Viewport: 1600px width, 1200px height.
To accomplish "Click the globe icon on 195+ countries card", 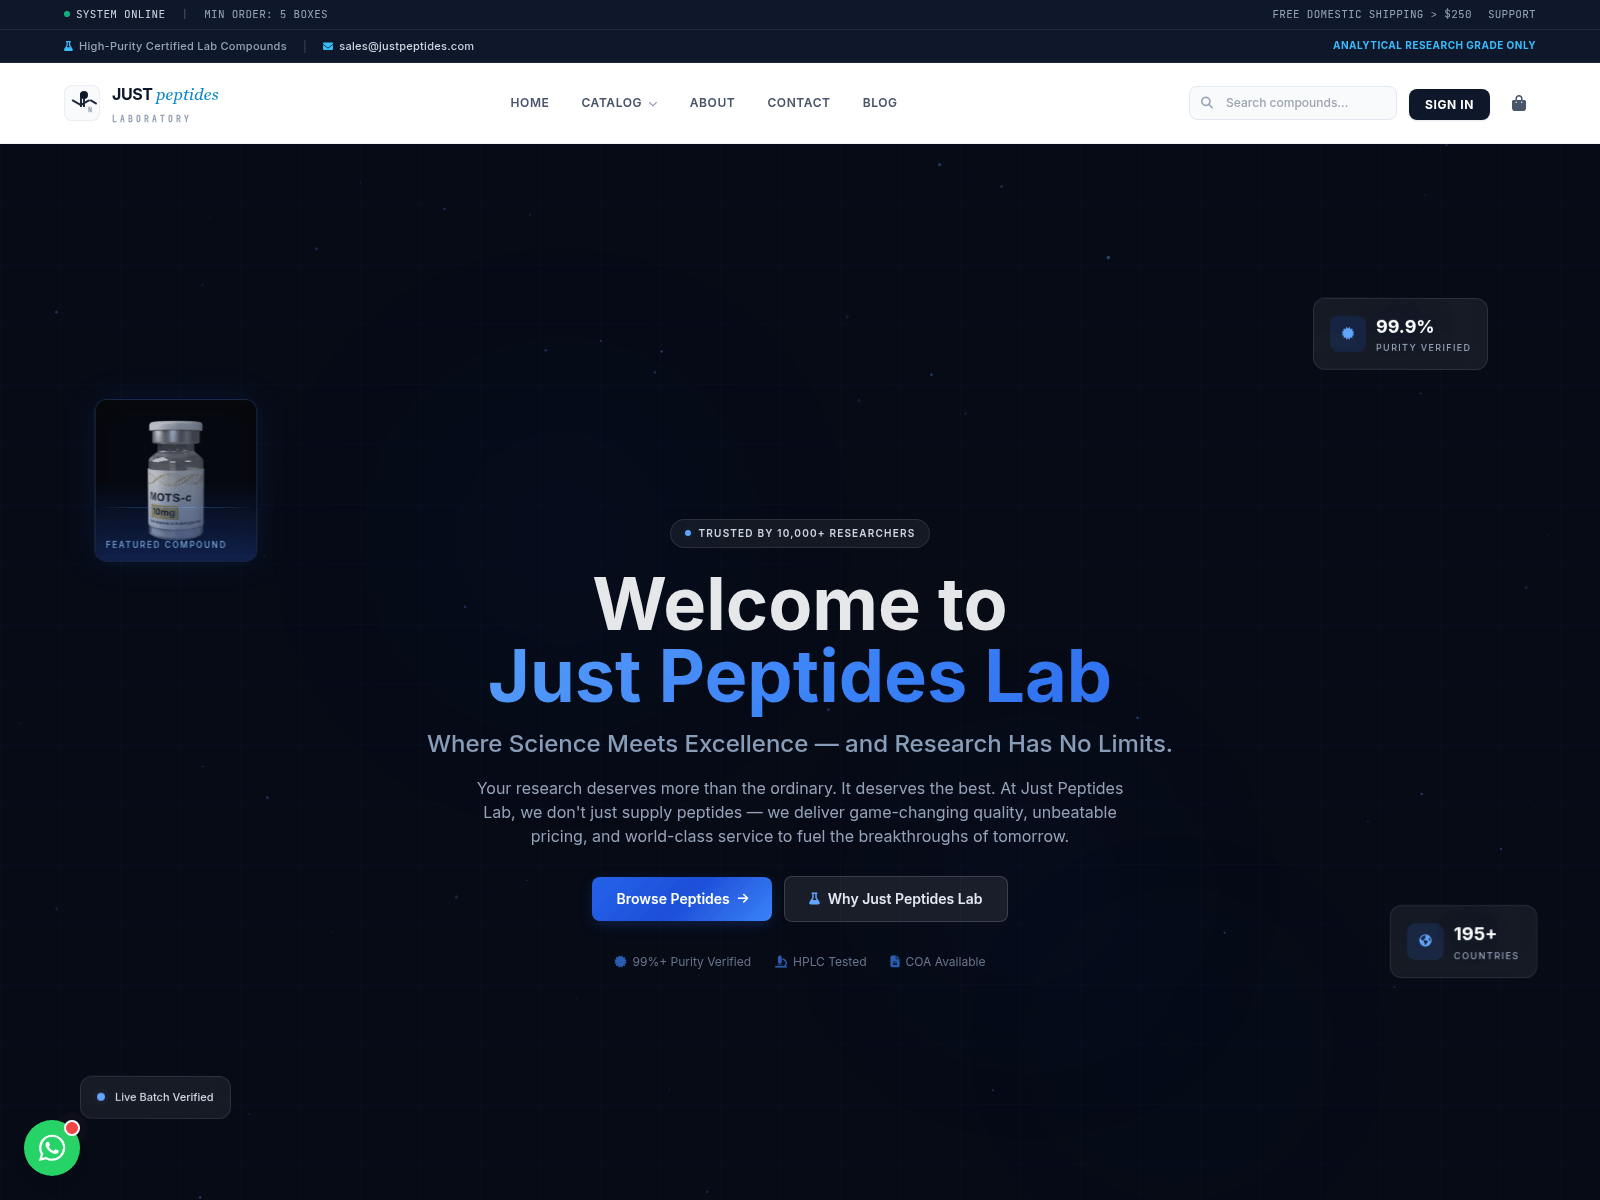I will (1425, 941).
